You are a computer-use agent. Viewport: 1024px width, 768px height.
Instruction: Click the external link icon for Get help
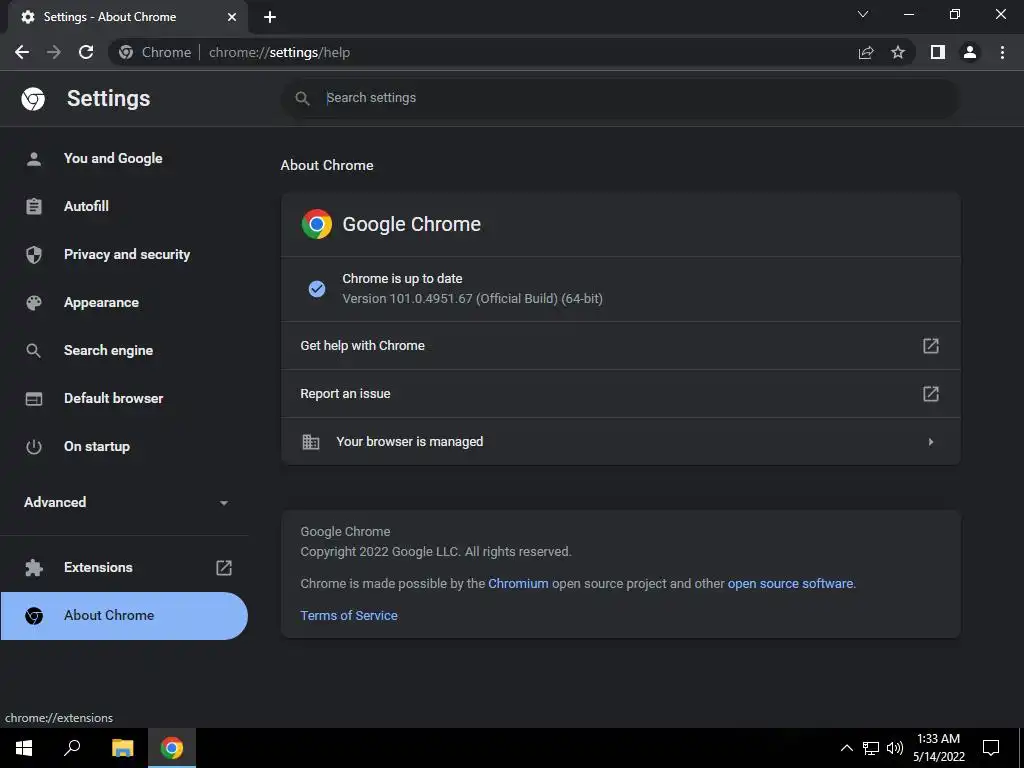click(x=931, y=345)
